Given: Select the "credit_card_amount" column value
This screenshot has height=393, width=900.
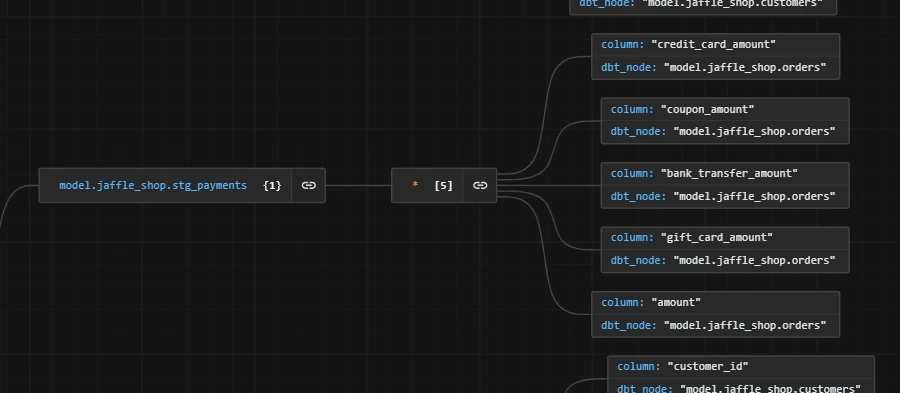Looking at the screenshot, I should tap(713, 44).
